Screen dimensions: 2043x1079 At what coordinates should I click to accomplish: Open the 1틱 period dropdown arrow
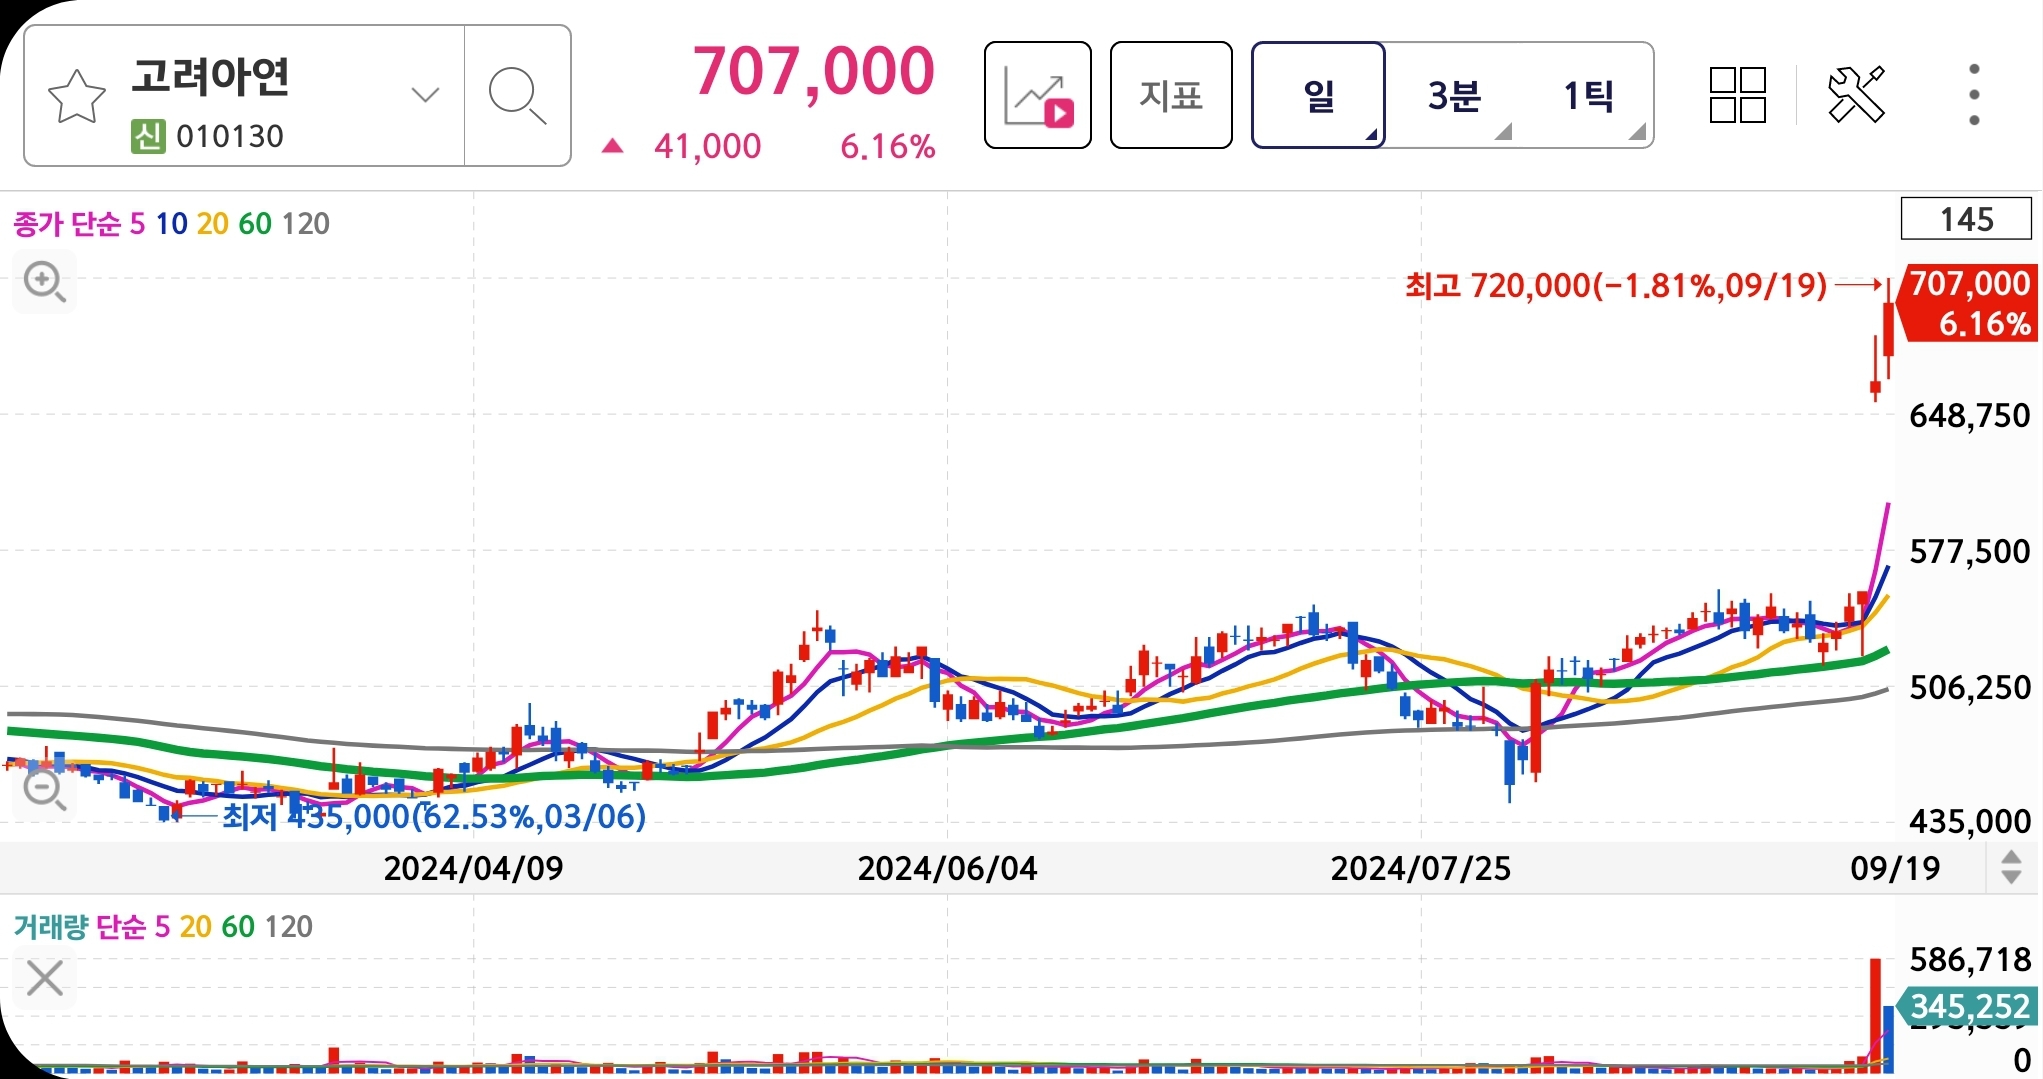pyautogui.click(x=1637, y=132)
